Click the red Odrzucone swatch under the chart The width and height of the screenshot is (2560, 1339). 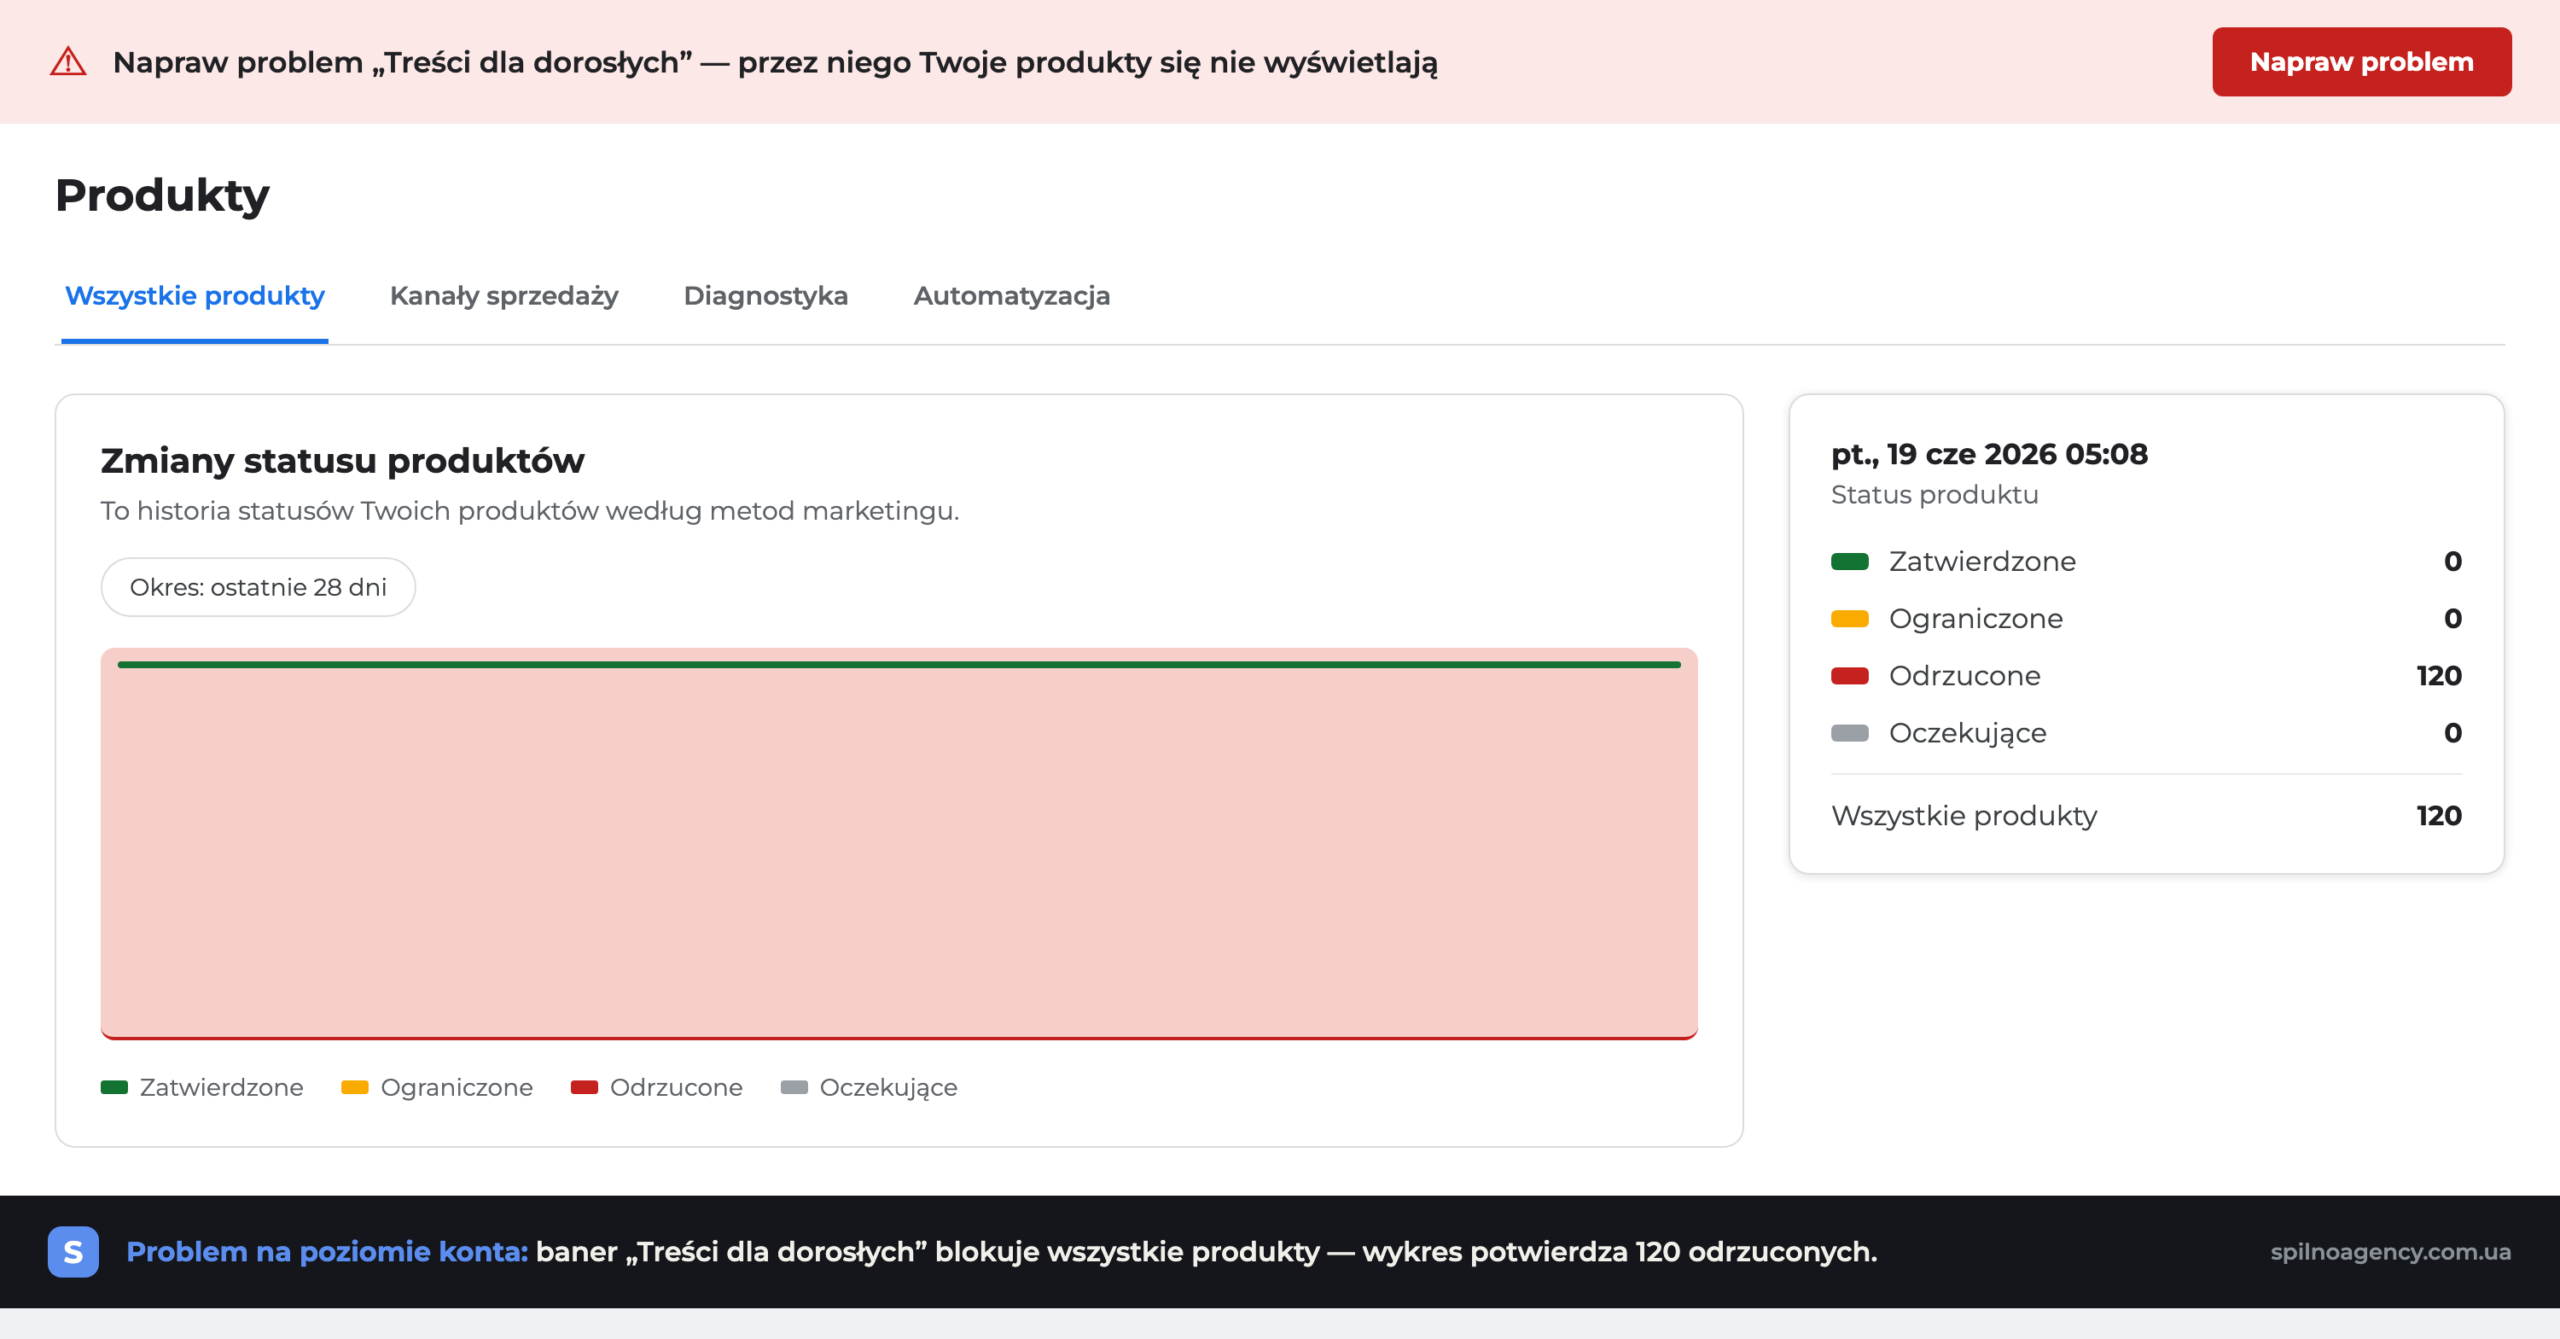(584, 1087)
